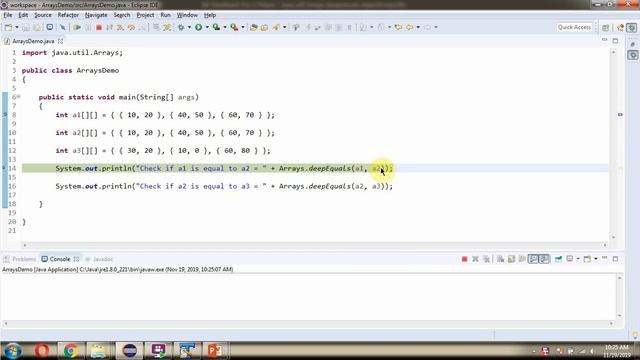The height and width of the screenshot is (360, 640).
Task: Click the External Tools run icon
Action: point(234,27)
